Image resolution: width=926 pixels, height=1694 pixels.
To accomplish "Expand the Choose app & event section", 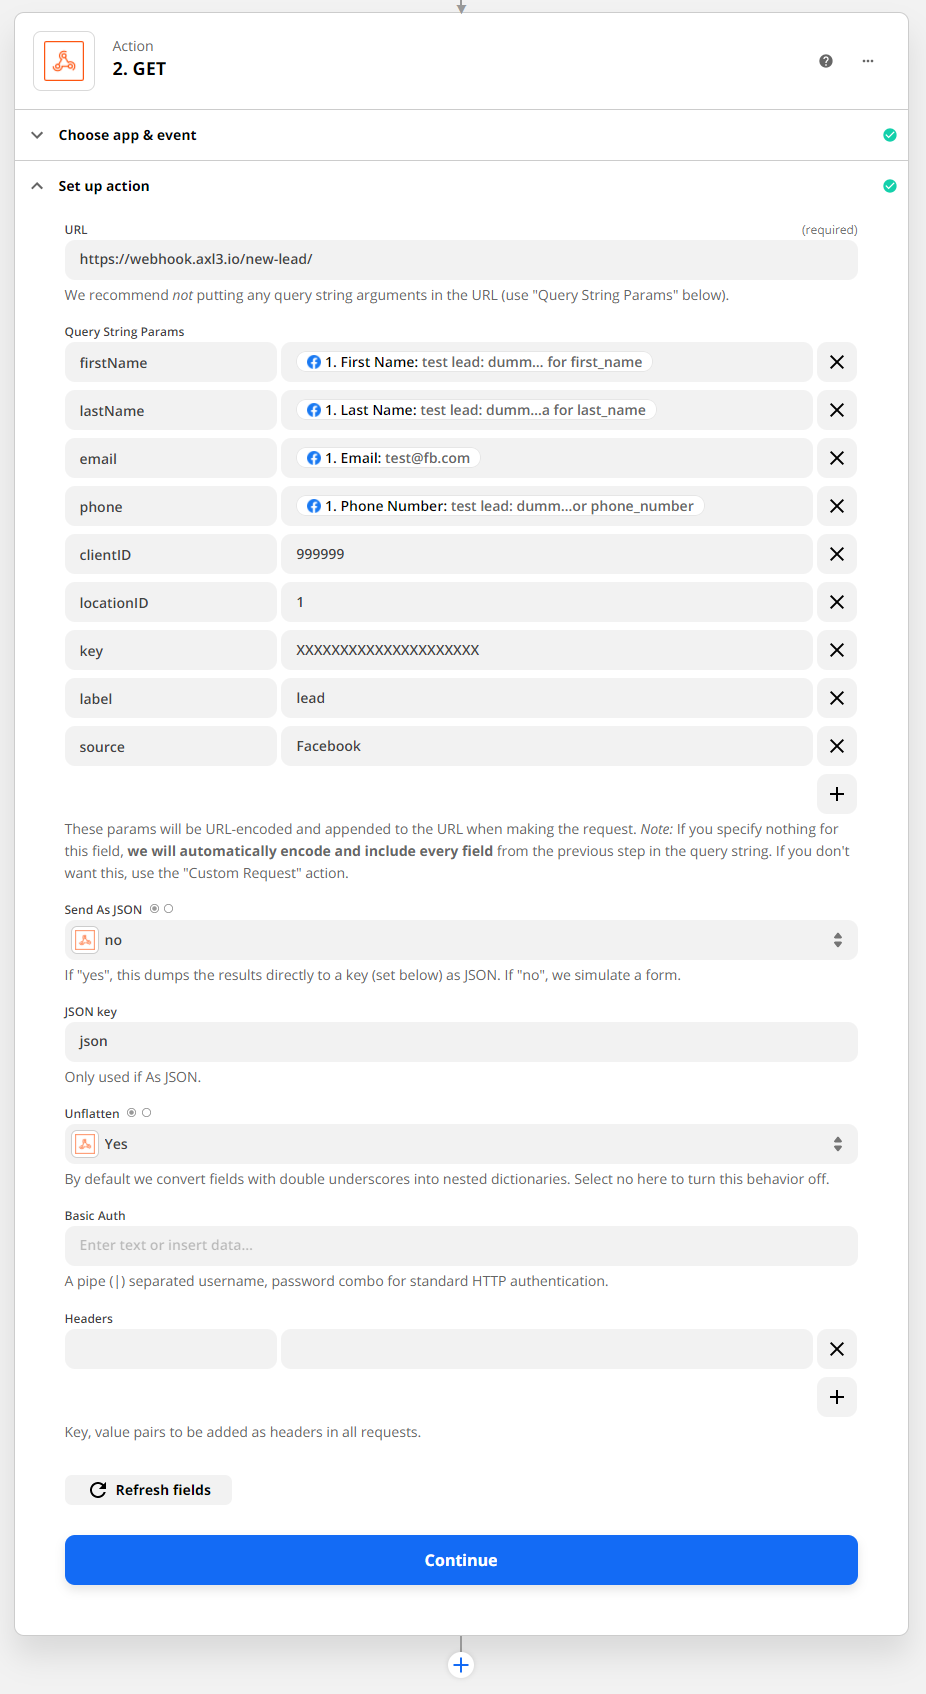I will (127, 135).
